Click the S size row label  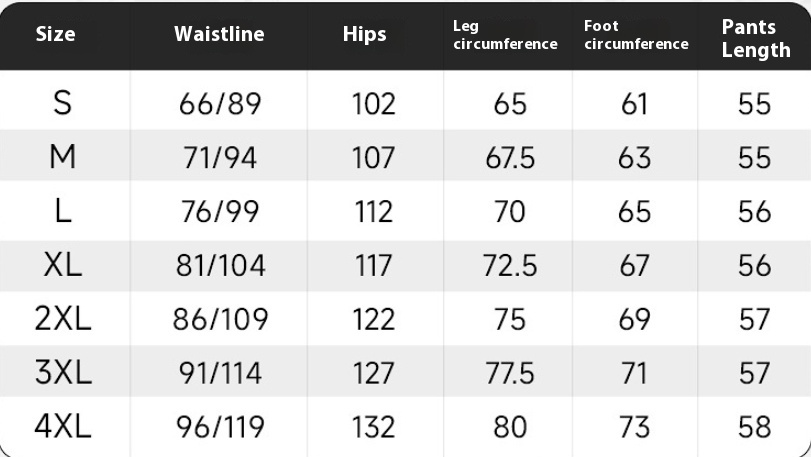pos(63,102)
